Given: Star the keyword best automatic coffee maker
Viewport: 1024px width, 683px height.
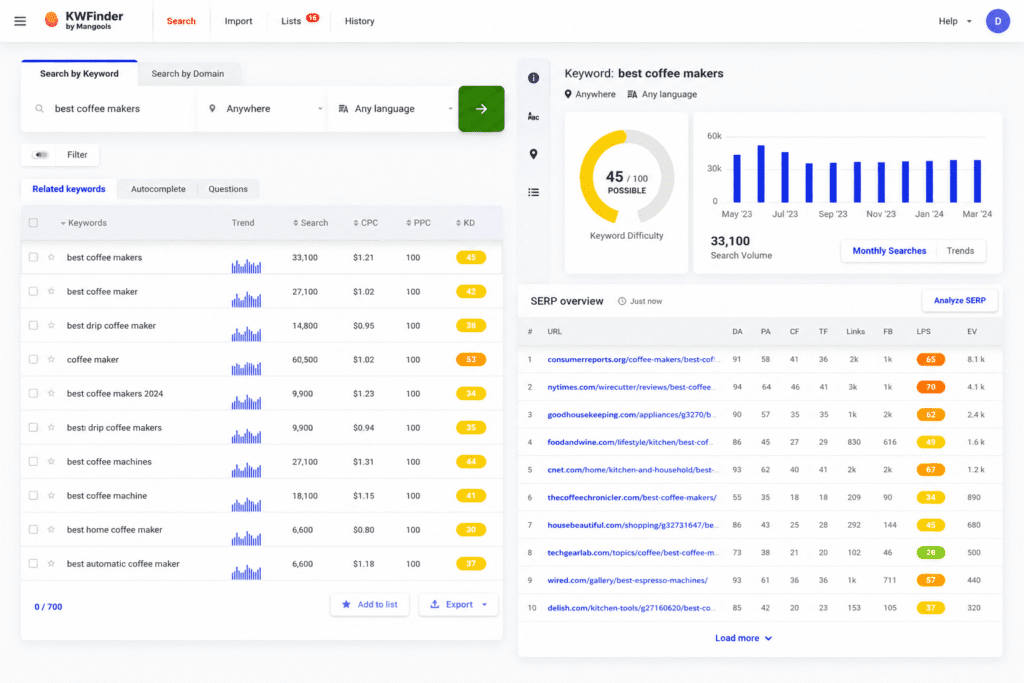Looking at the screenshot, I should [x=51, y=563].
